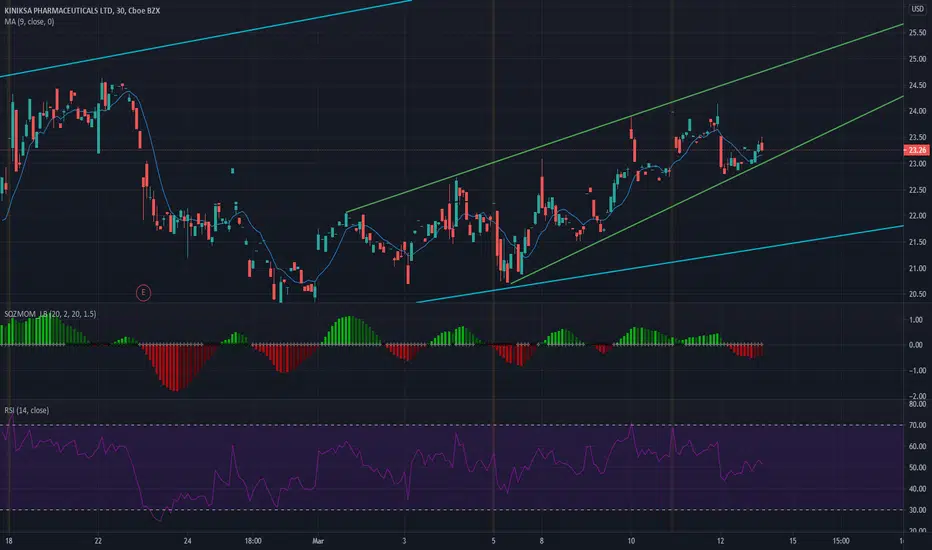Click the momentum 1.00 axis label

pyautogui.click(x=916, y=320)
